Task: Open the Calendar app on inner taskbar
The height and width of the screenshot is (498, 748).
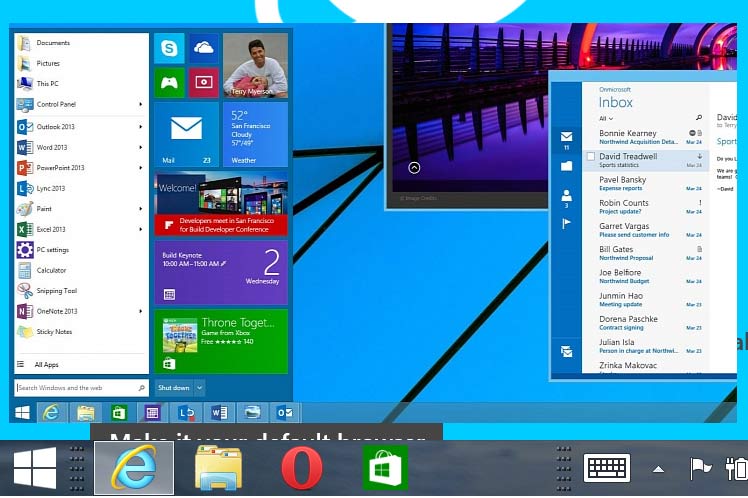Action: [152, 413]
